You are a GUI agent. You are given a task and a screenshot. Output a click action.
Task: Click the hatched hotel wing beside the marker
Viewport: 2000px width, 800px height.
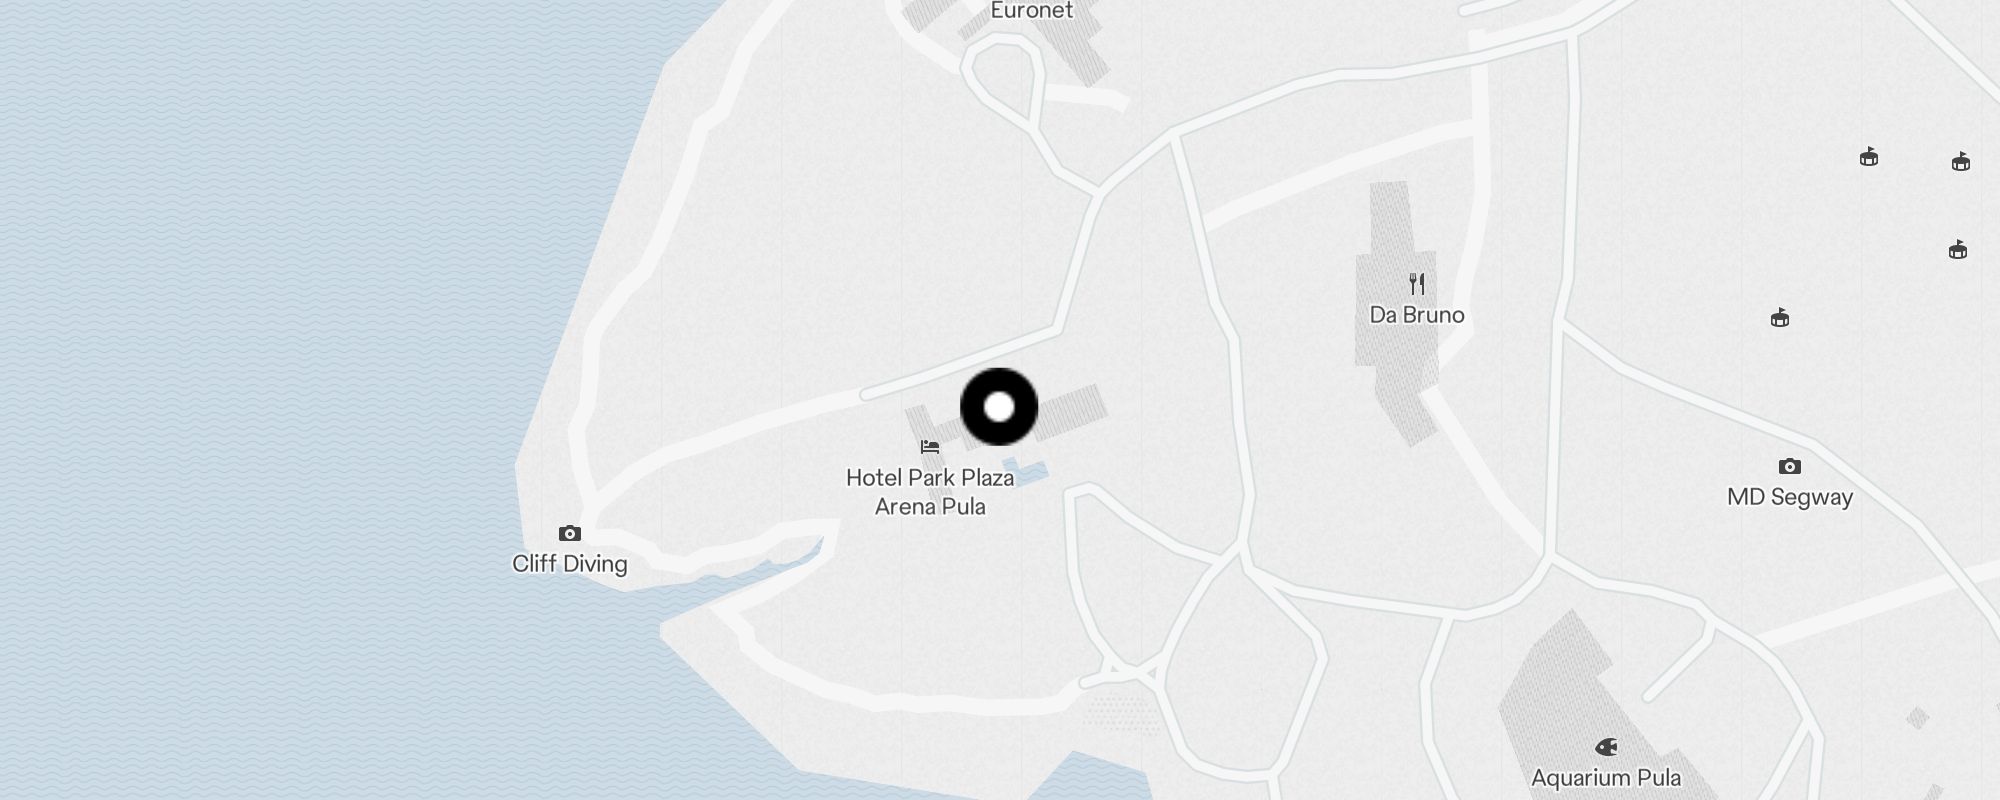1070,412
